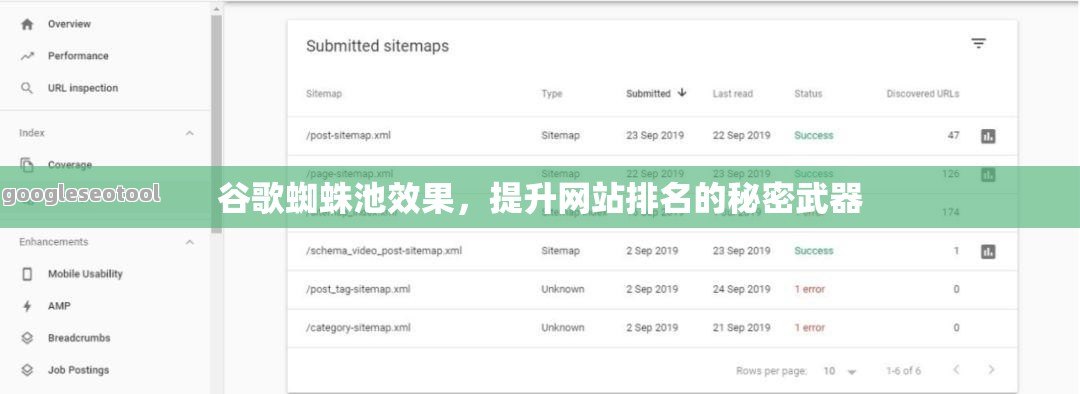Click the Type column header
Screen dimensions: 1080x394
(x=552, y=94)
